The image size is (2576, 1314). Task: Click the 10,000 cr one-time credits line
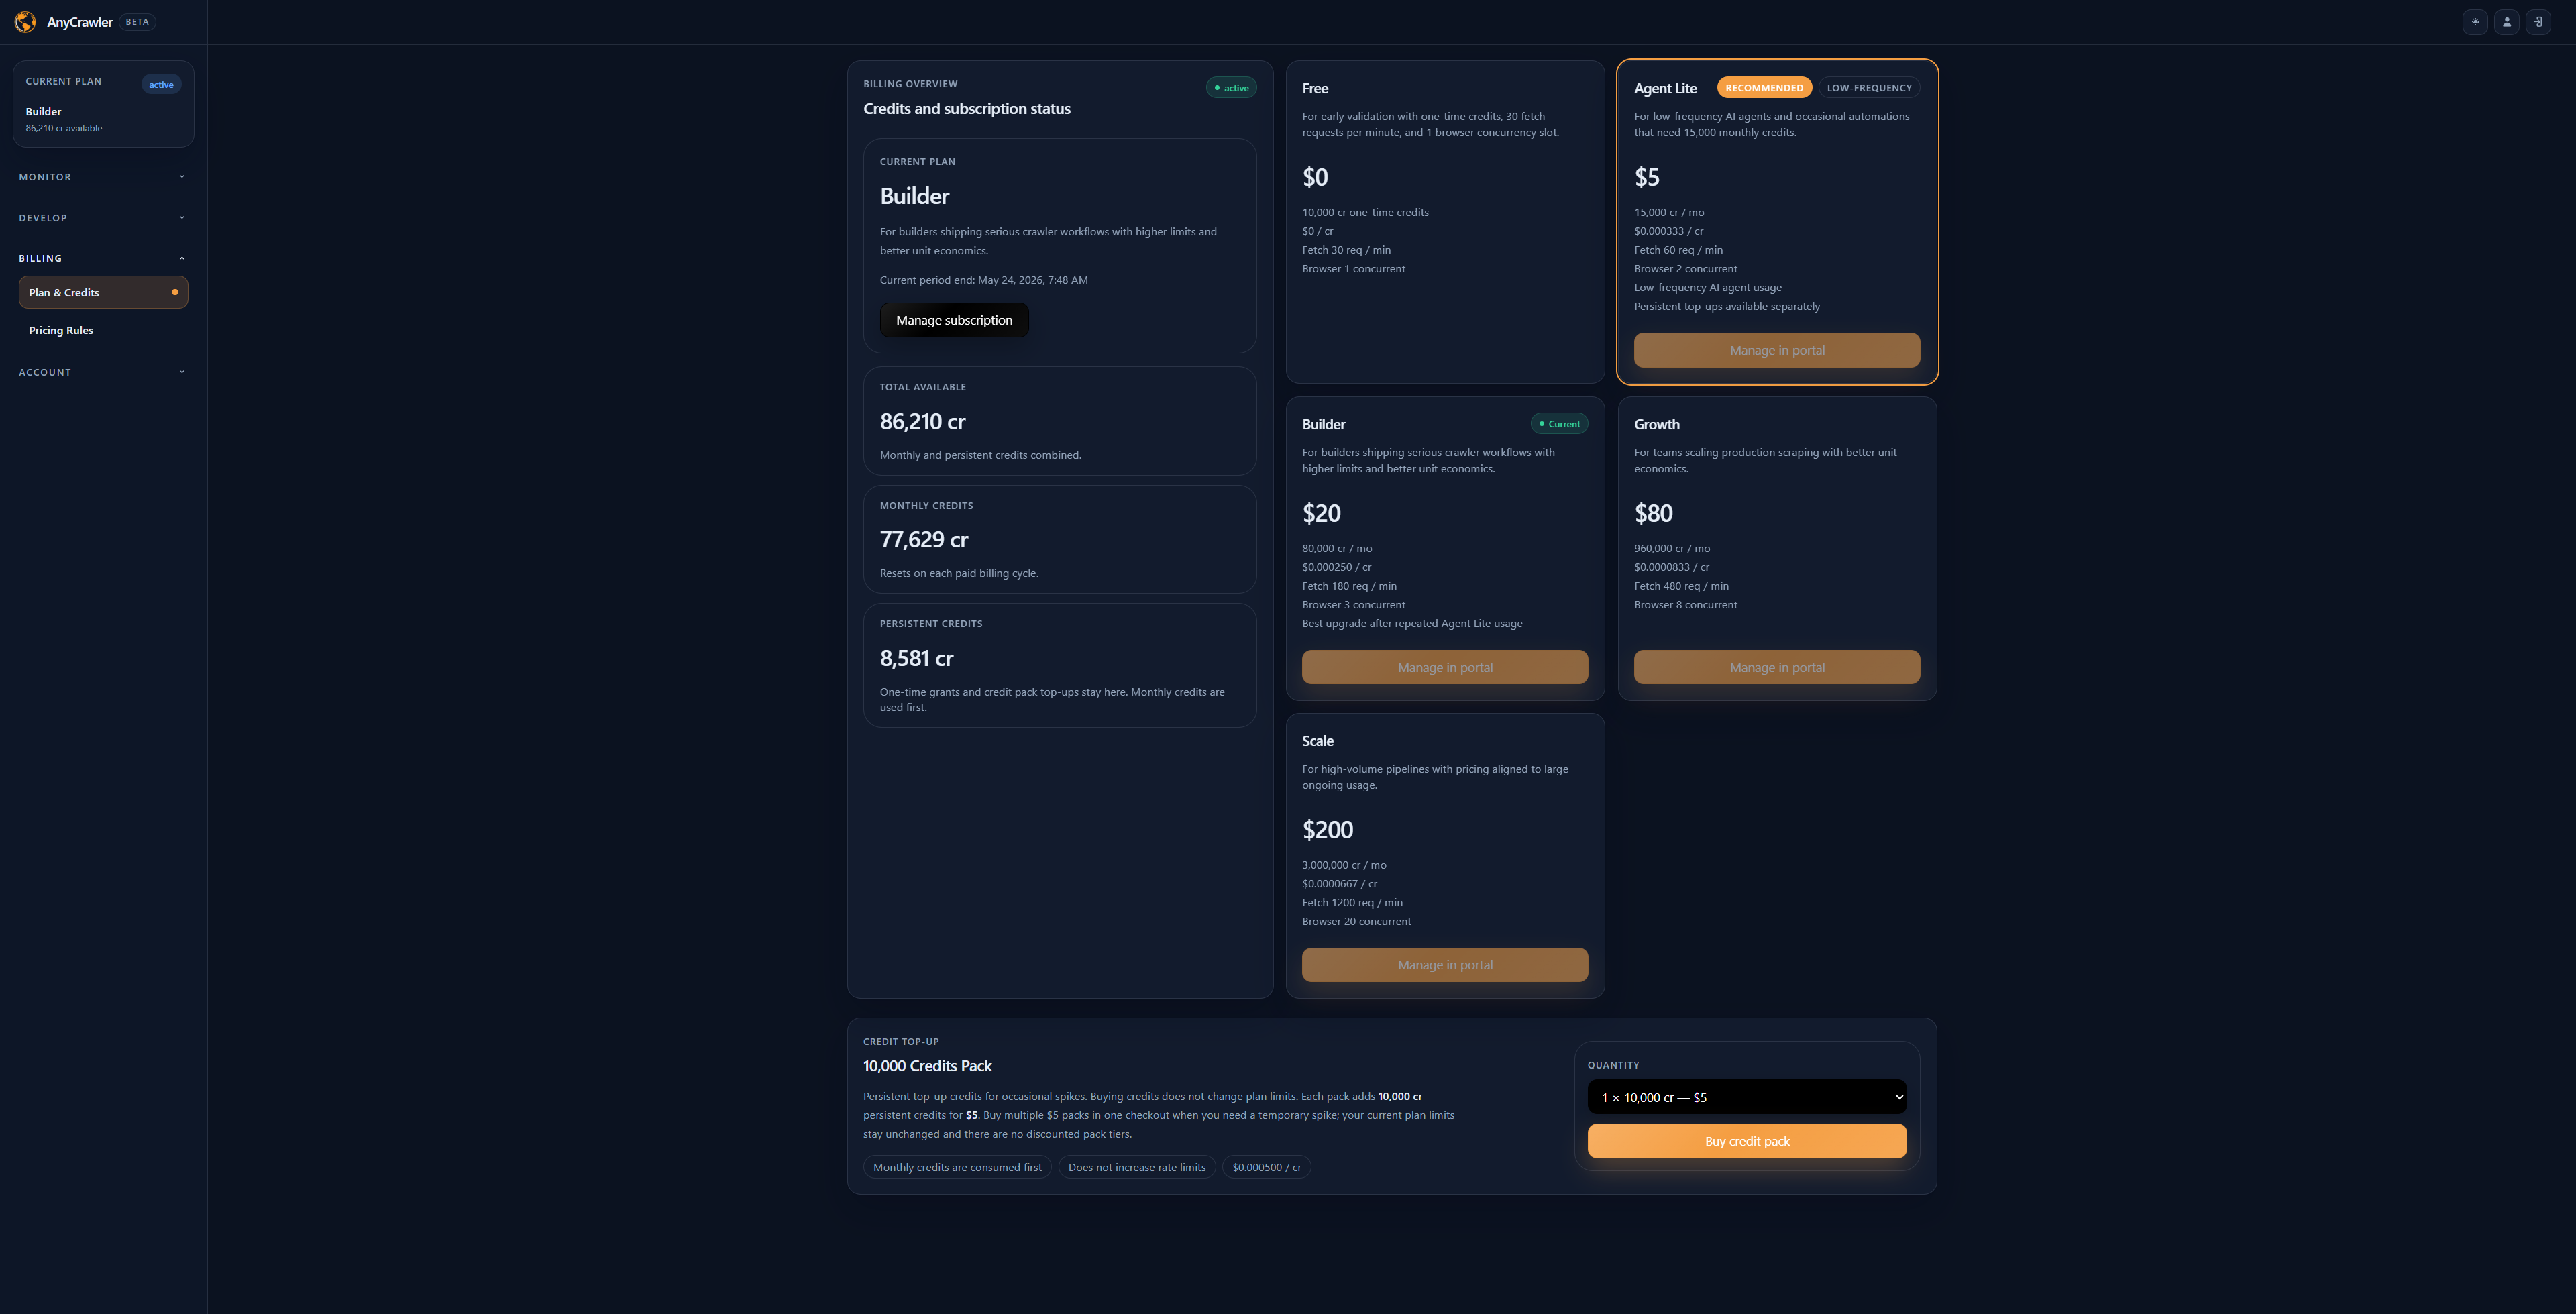1365,212
